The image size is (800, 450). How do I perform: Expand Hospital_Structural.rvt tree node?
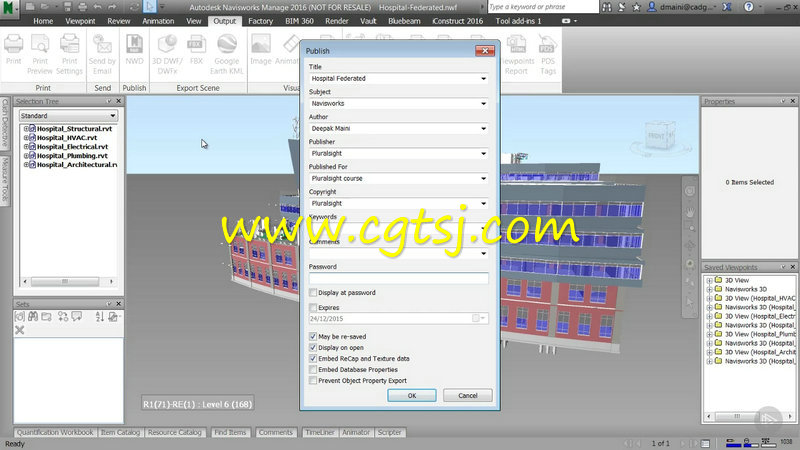(26, 129)
